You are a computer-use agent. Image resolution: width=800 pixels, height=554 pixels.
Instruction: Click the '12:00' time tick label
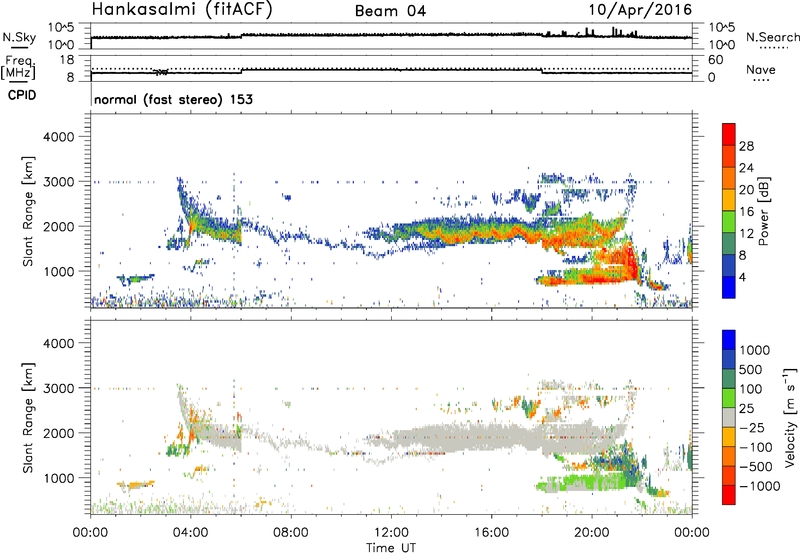coord(391,533)
